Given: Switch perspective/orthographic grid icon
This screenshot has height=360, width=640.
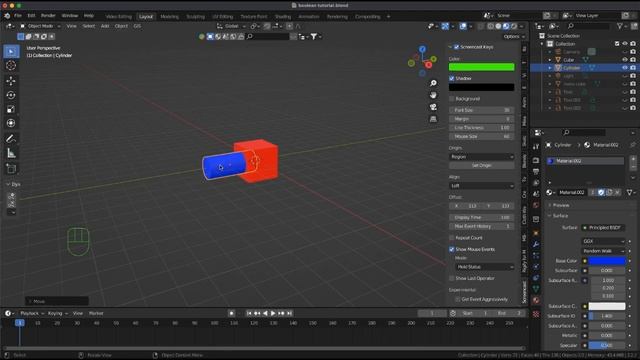Looking at the screenshot, I should tap(433, 119).
